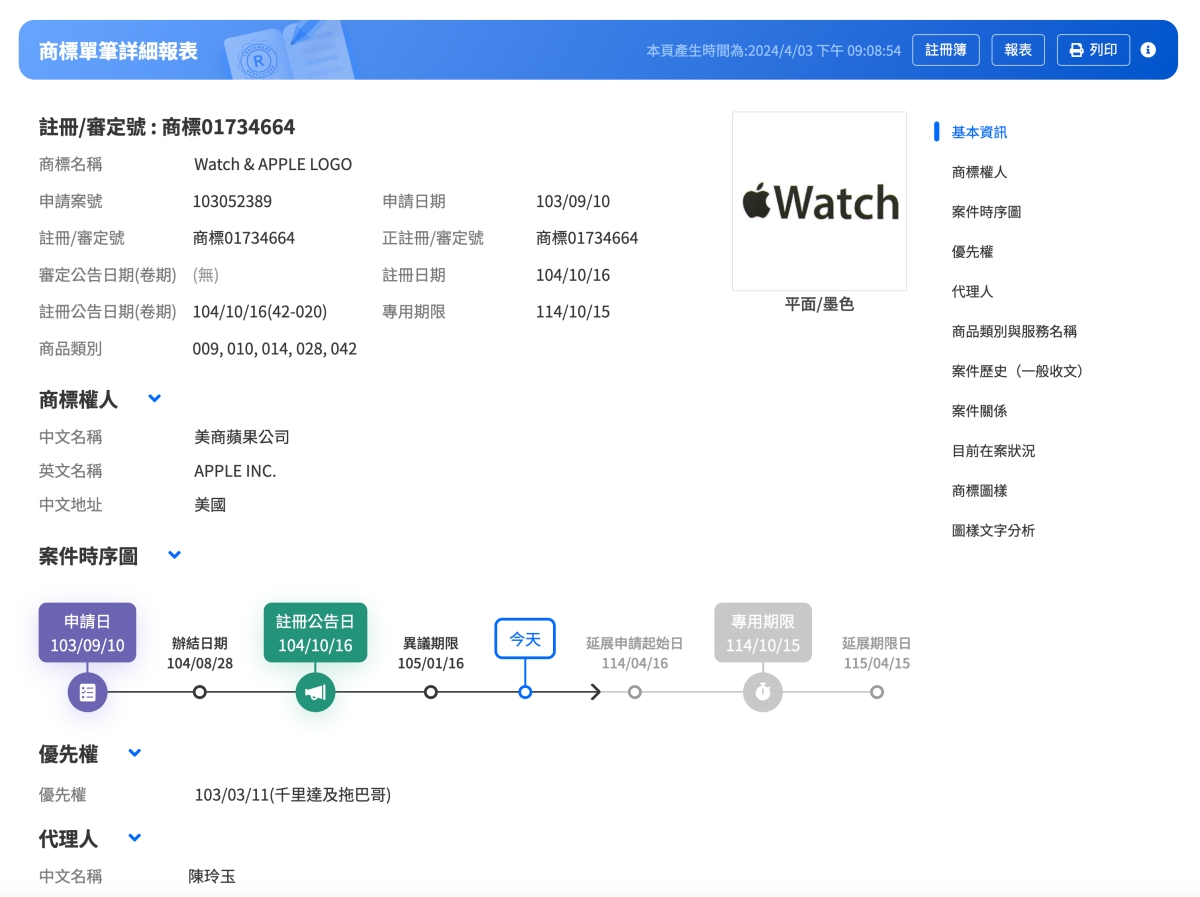The height and width of the screenshot is (897, 1200).
Task: Click the heading 註冊/審定號 : 商標01734664
Action: 167,127
